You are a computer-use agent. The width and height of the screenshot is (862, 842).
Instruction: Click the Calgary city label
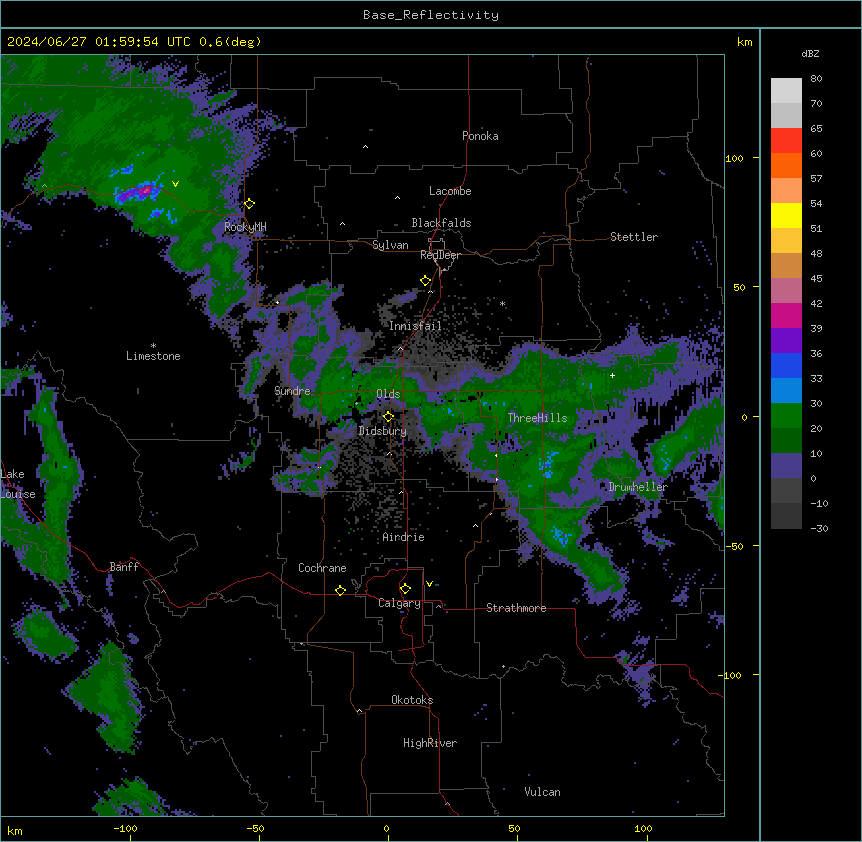(x=400, y=603)
